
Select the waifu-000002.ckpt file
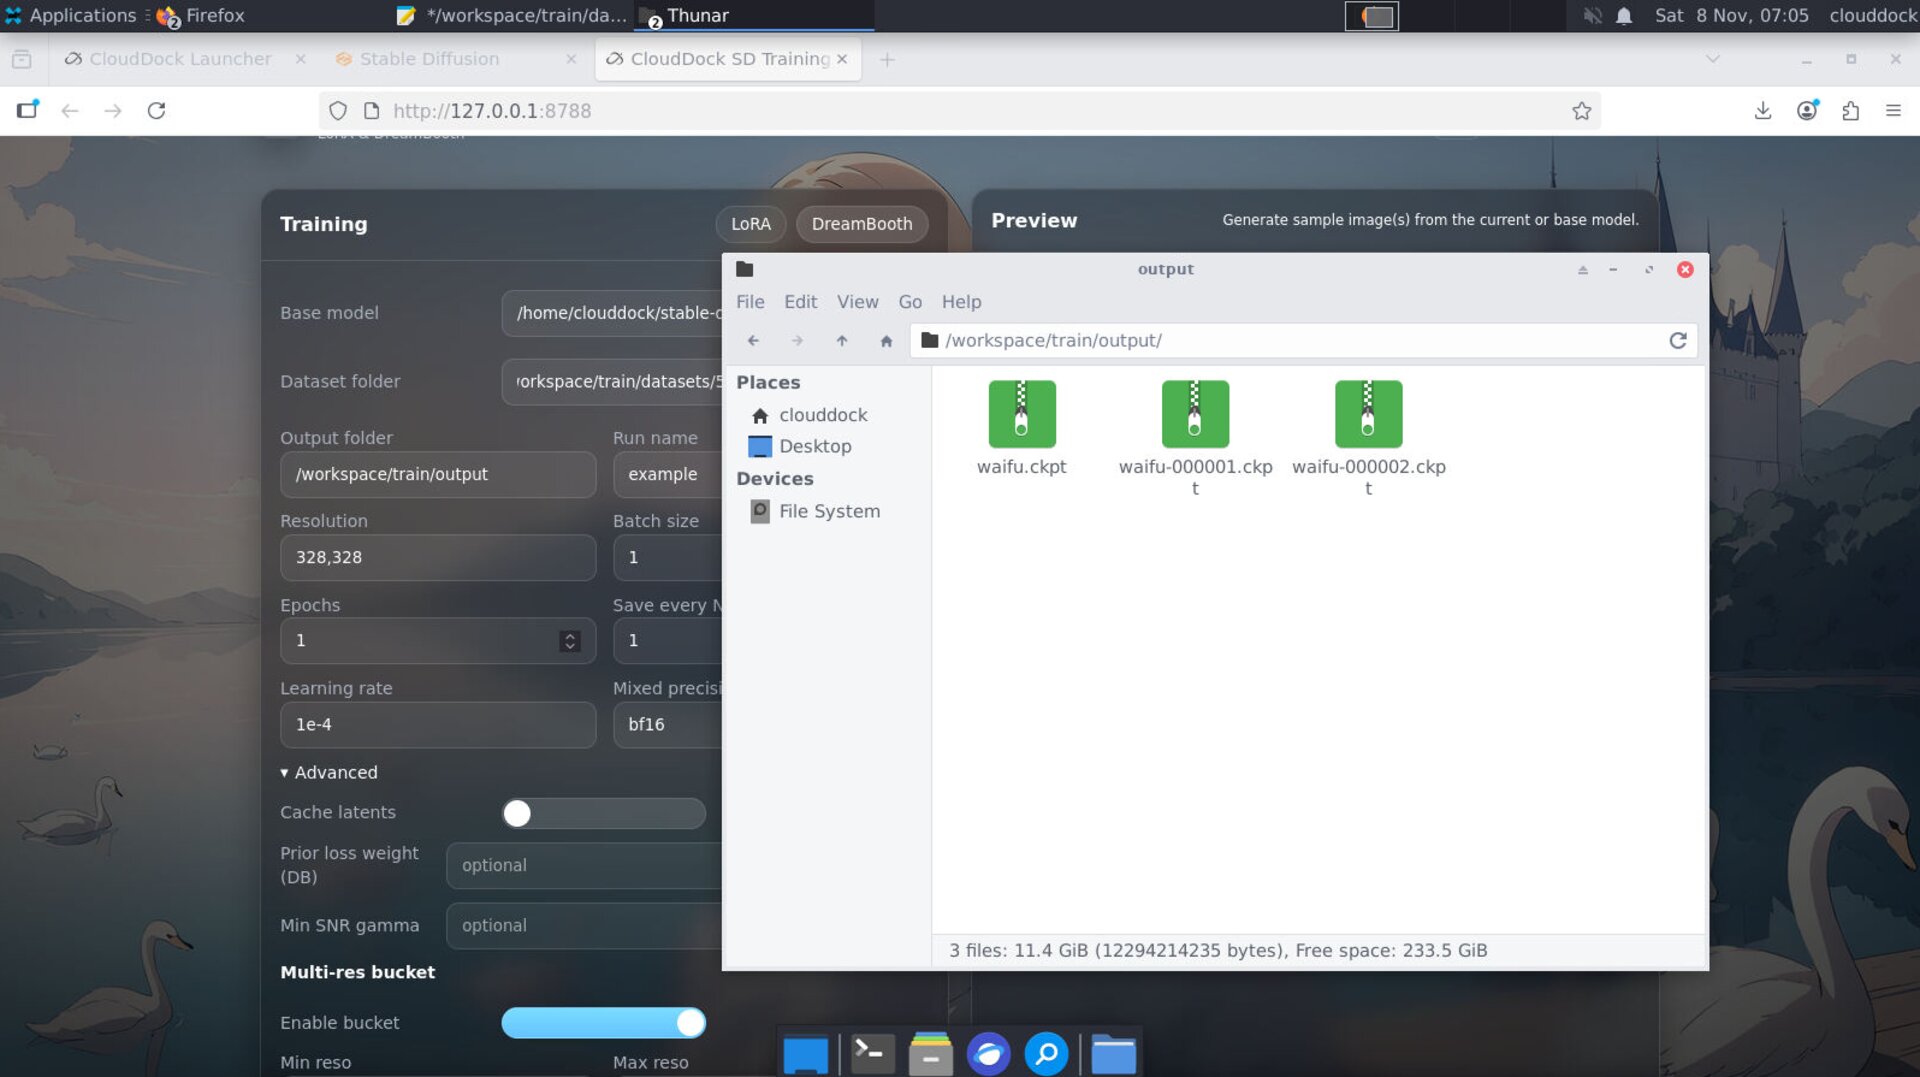pyautogui.click(x=1367, y=414)
